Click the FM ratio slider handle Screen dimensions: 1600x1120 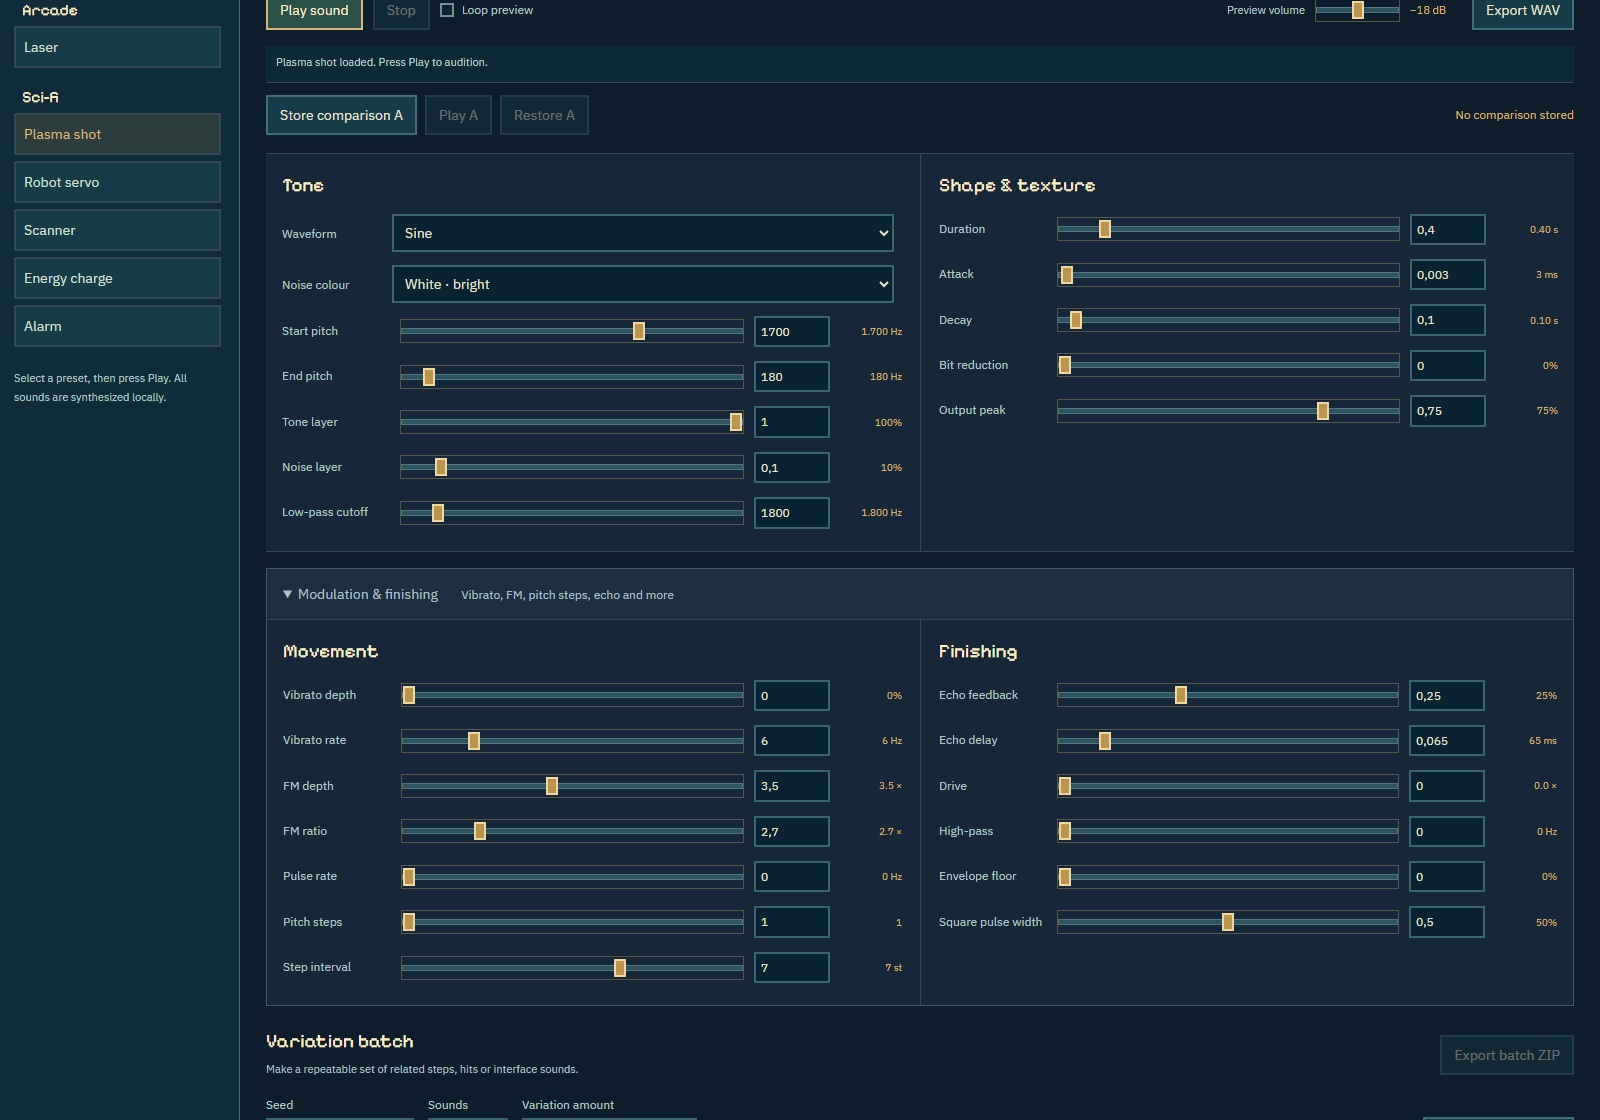(480, 831)
